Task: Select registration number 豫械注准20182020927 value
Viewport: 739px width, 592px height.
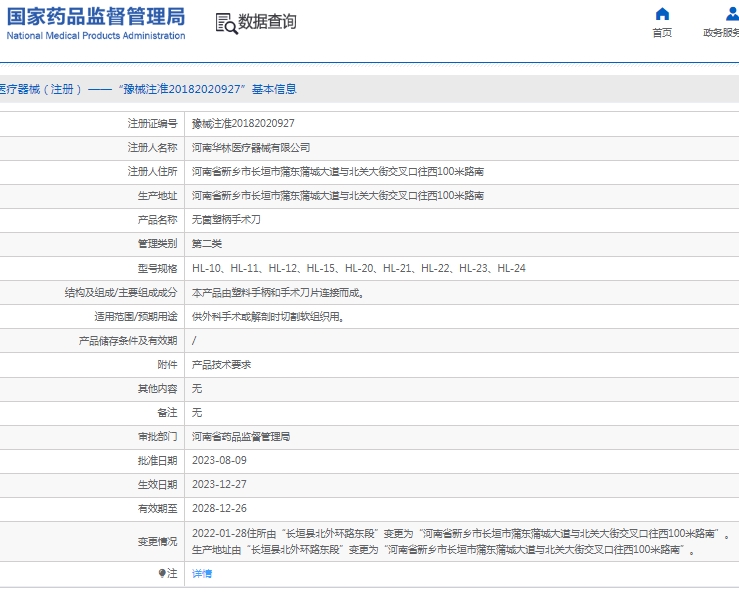Action: [243, 123]
